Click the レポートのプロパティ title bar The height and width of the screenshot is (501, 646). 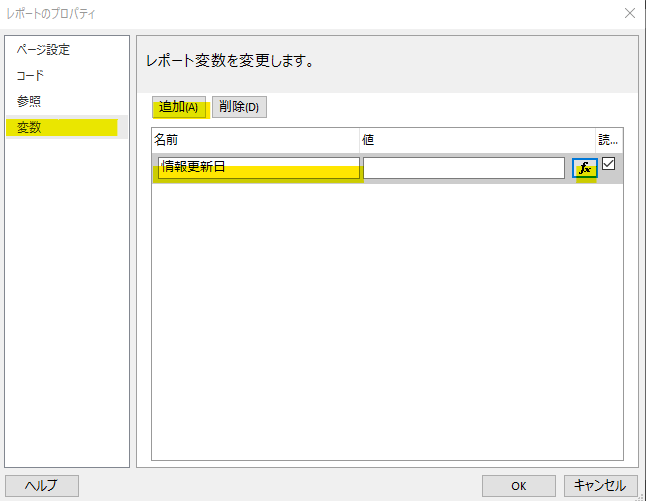[x=300, y=14]
